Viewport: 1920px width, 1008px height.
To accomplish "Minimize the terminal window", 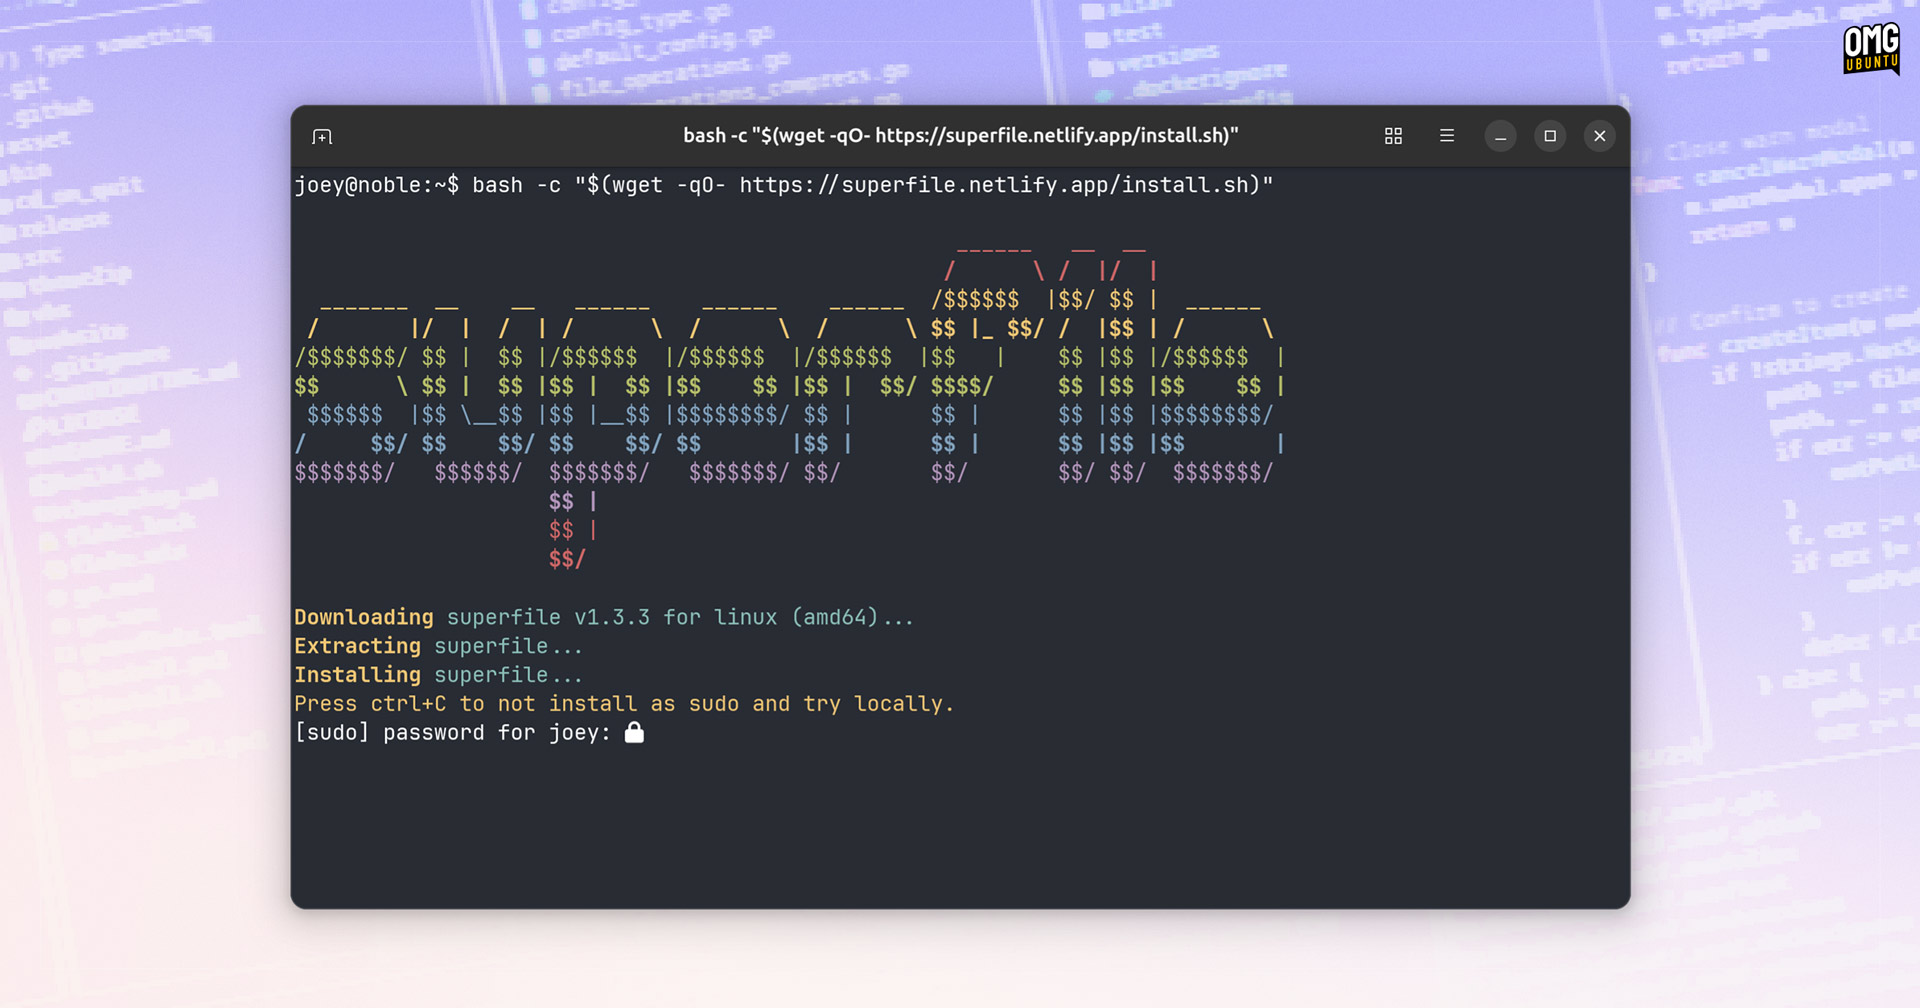I will pos(1500,136).
